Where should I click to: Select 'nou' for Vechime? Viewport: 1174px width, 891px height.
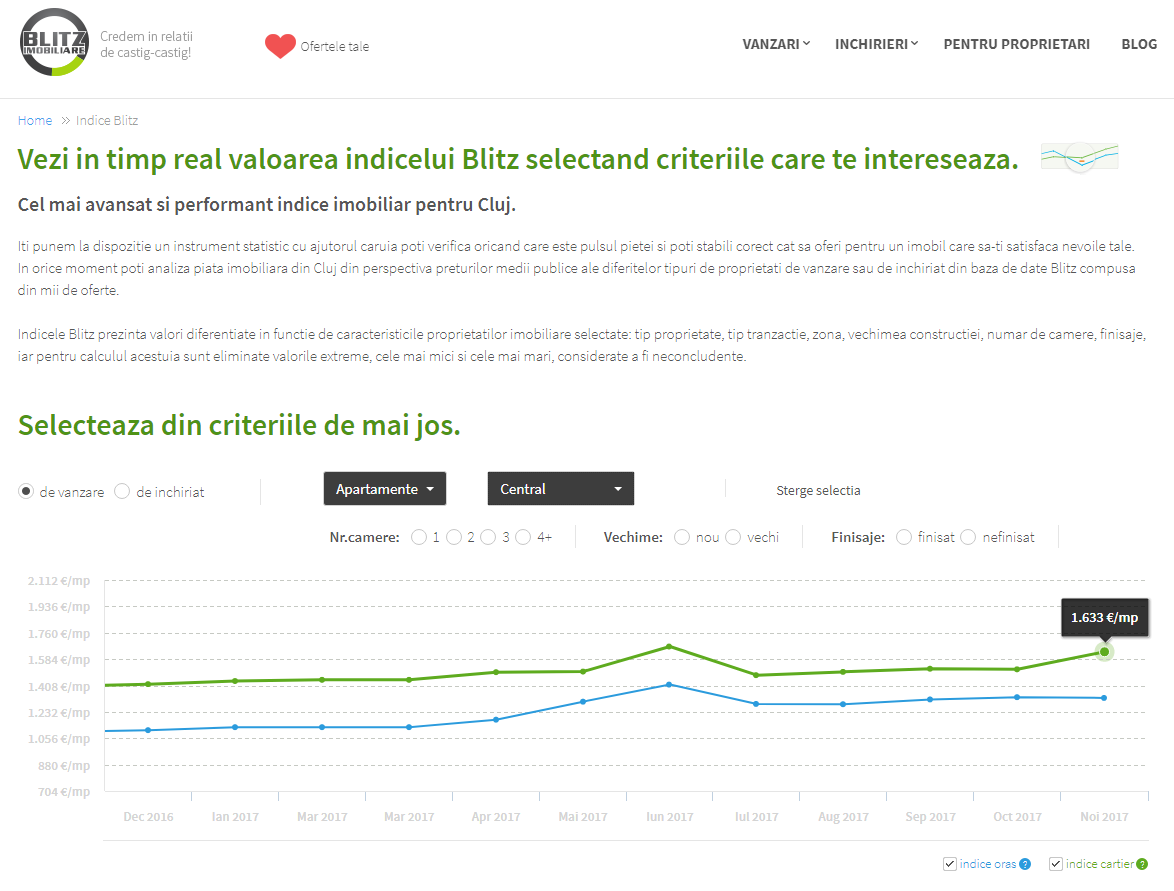[682, 537]
